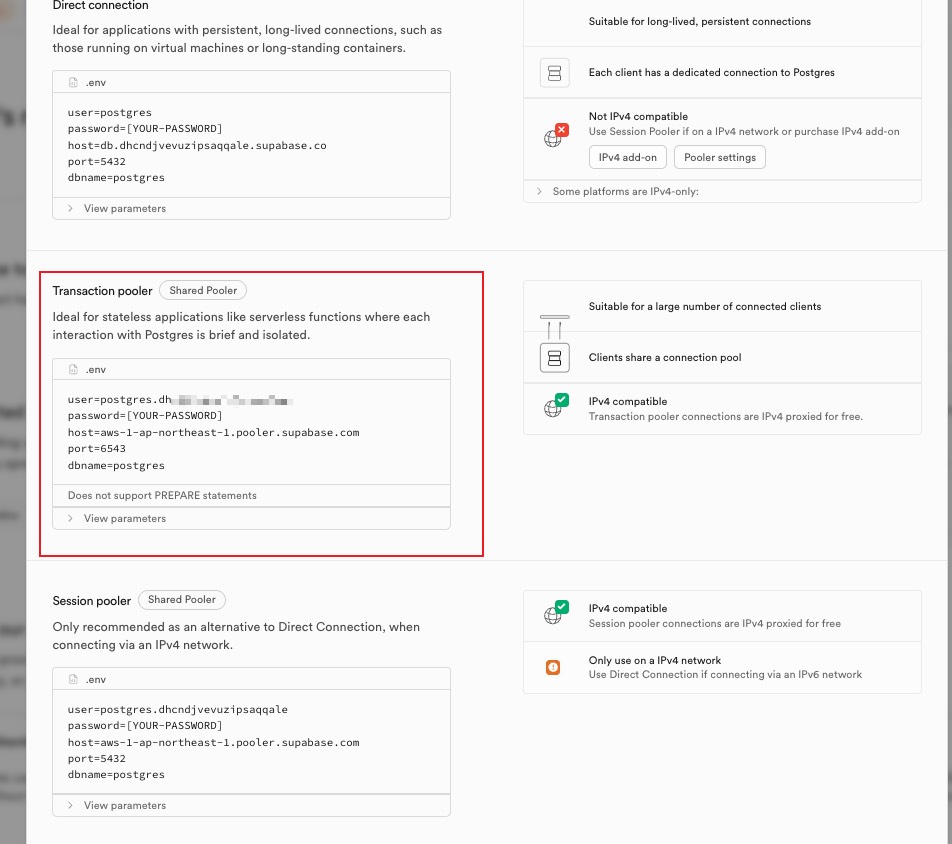
Task: Click the Session pooler .env file icon
Action: [x=73, y=680]
